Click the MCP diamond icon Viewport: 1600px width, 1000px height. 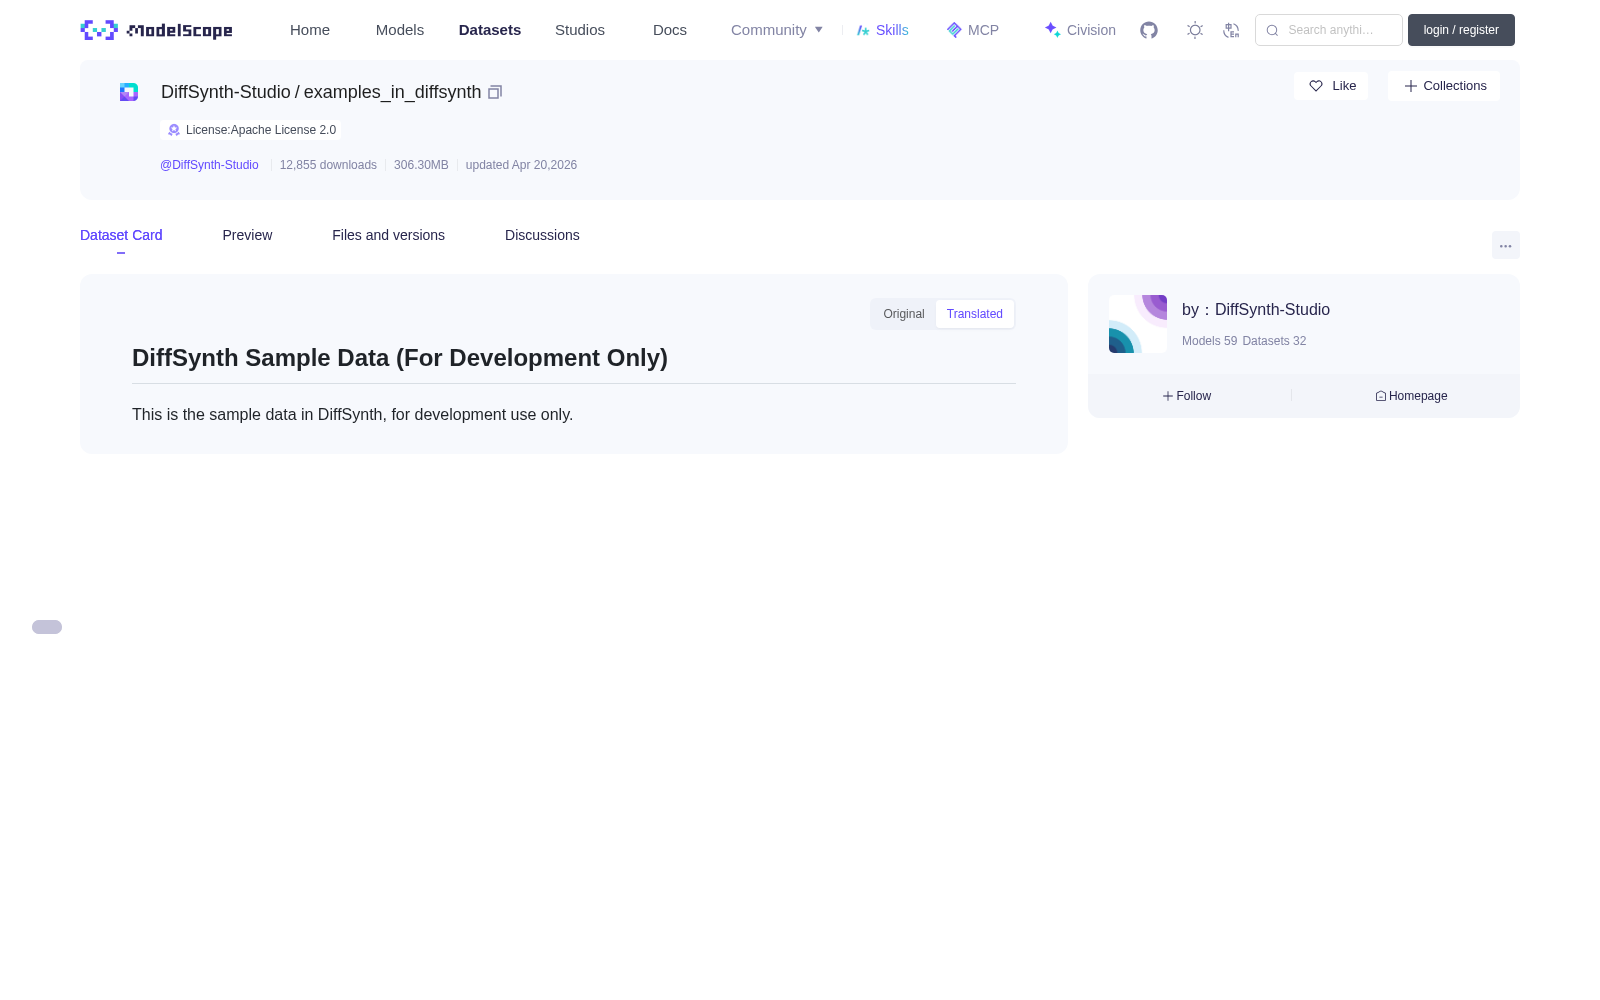(954, 30)
